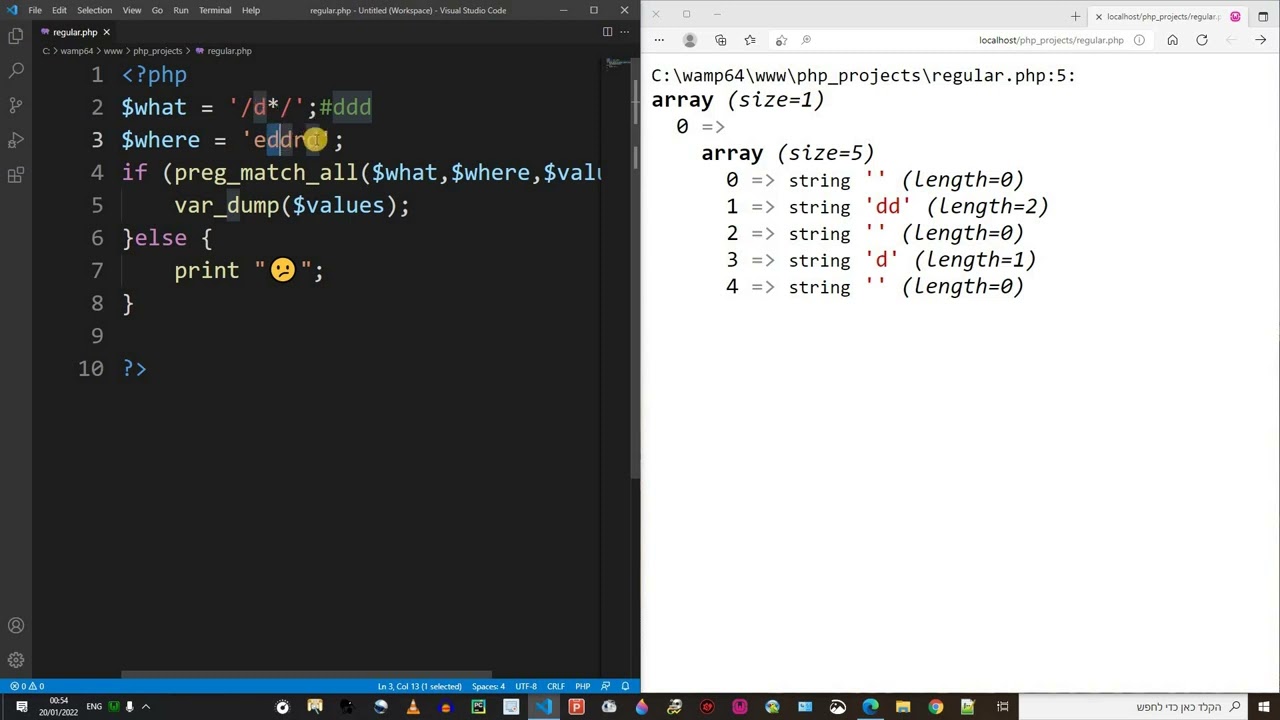Screen dimensions: 1280x720
Task: Open the Search view in activity bar
Action: click(x=16, y=71)
